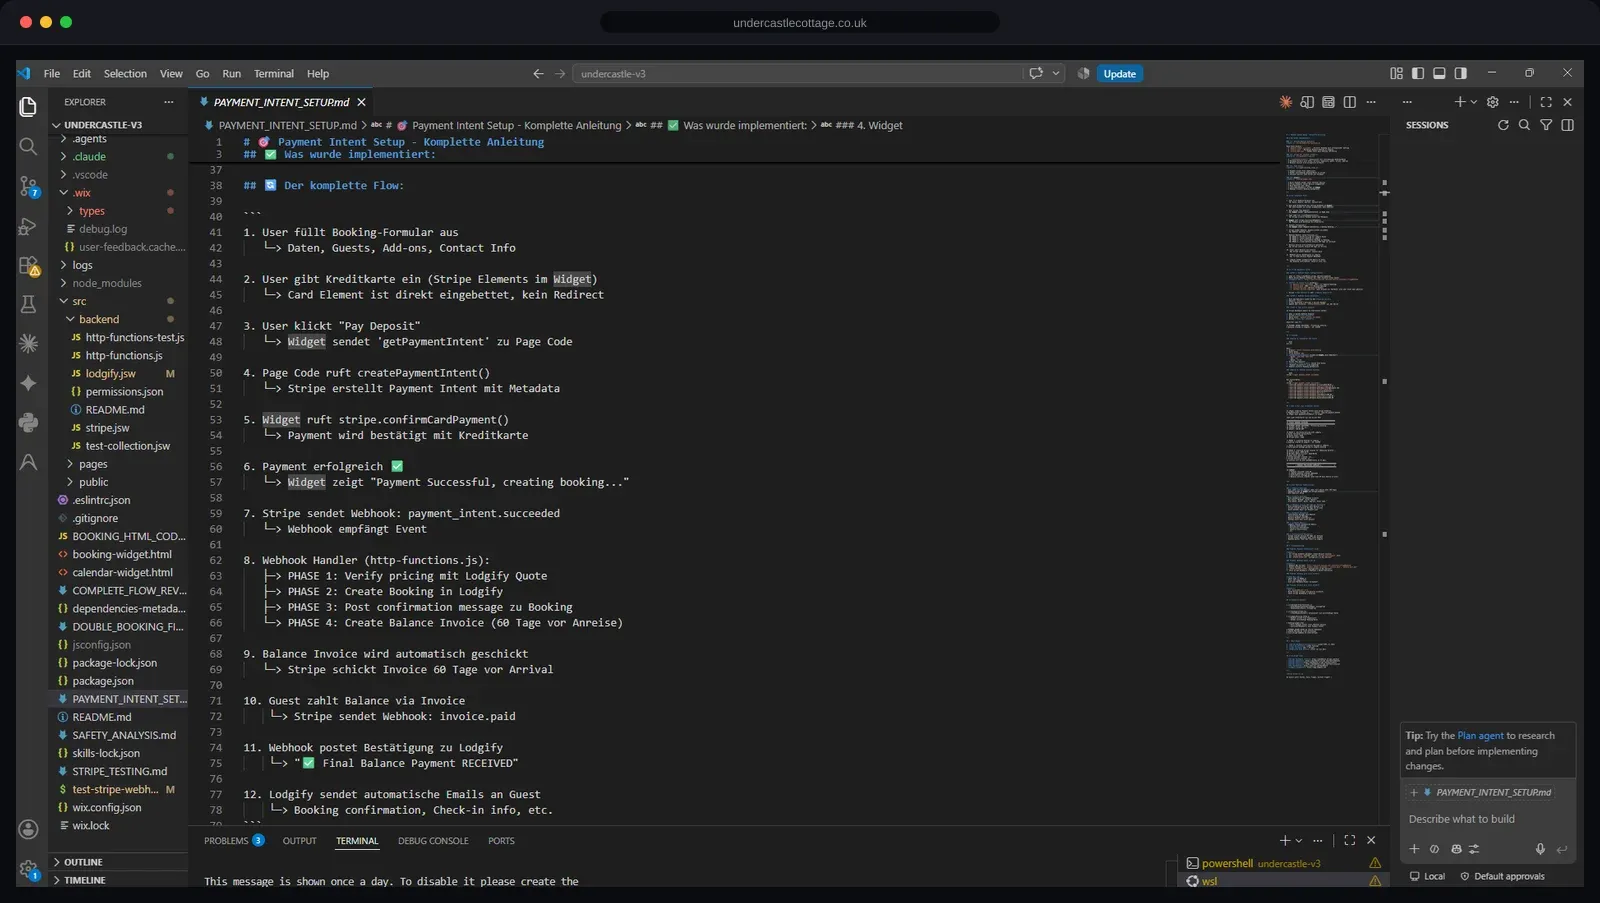Collapse the .wix folder

(x=120, y=193)
